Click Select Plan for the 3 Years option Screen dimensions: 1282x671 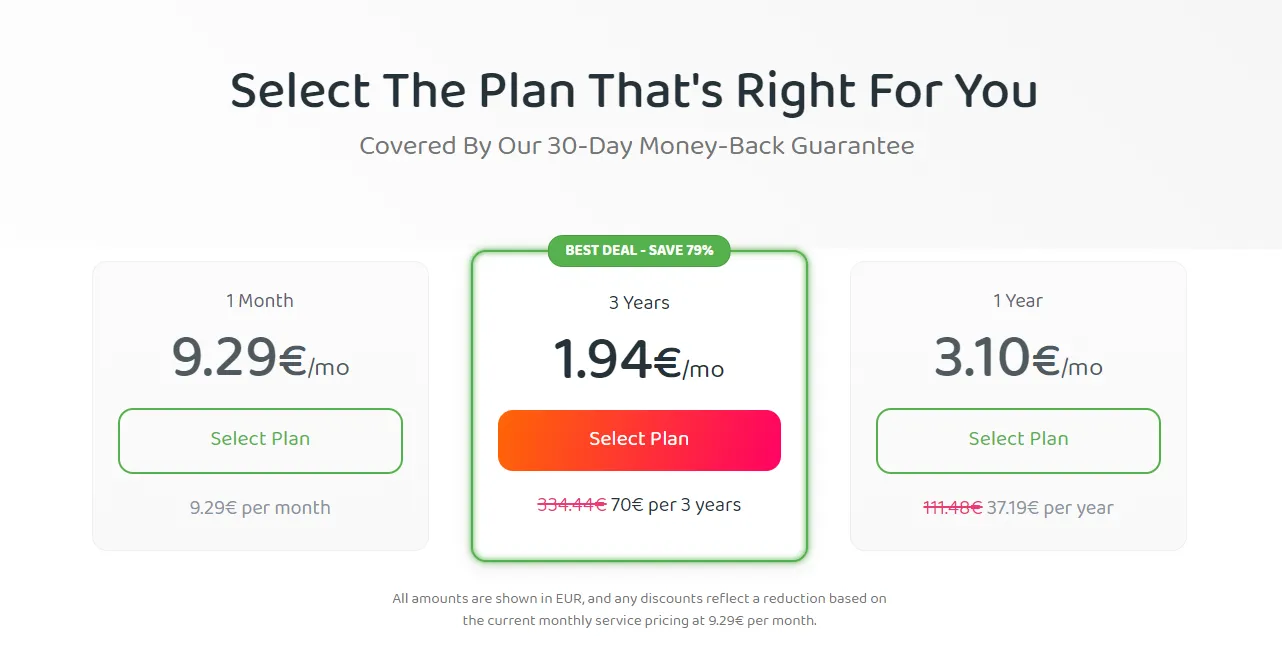(639, 439)
